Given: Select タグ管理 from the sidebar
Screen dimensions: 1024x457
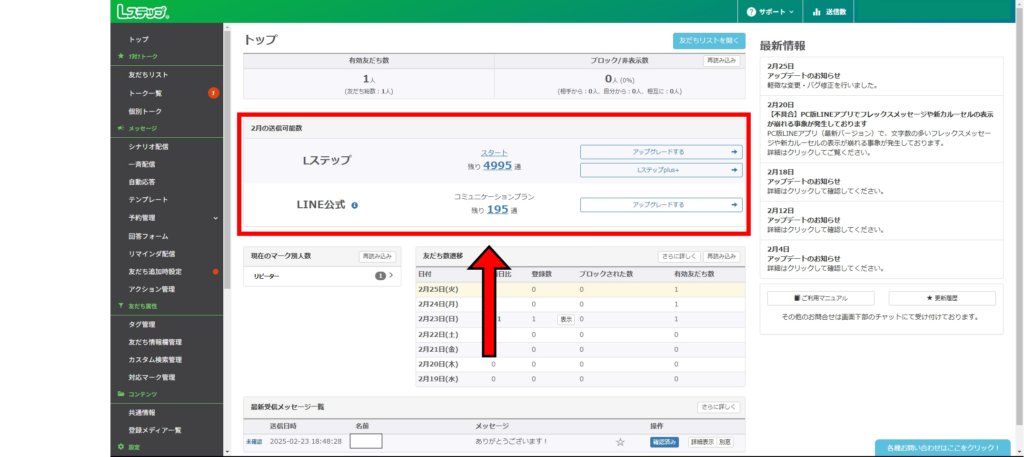Looking at the screenshot, I should tap(142, 324).
